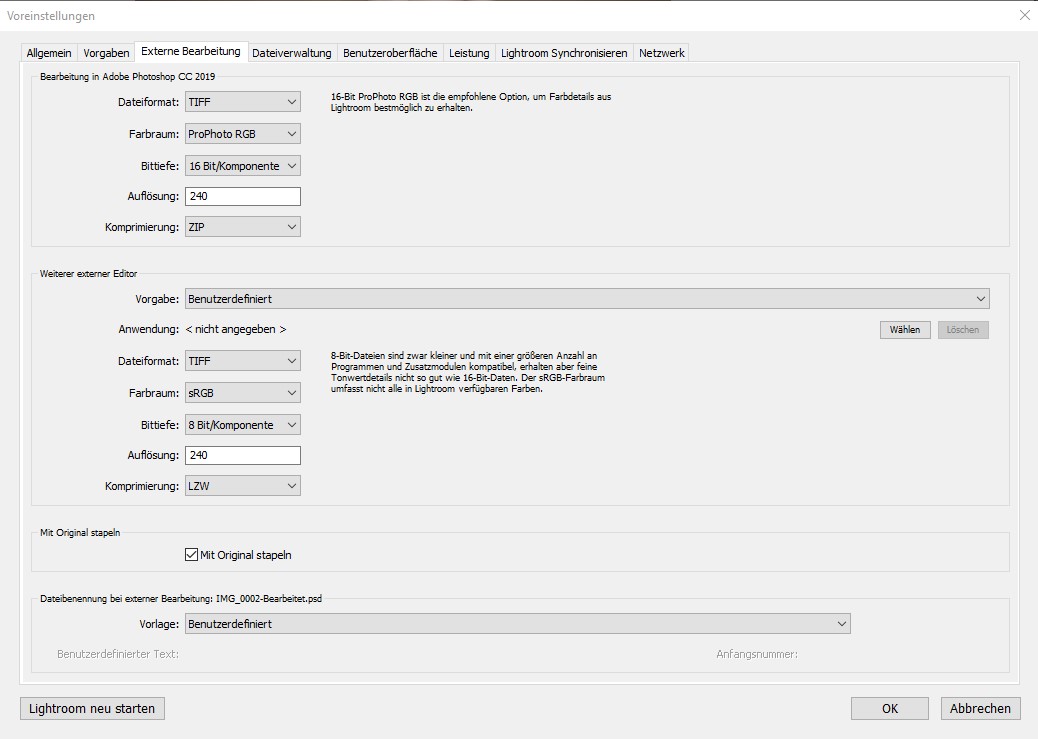
Task: Open the Vorlage Benutzerdefiniert dropdown
Action: (x=517, y=624)
